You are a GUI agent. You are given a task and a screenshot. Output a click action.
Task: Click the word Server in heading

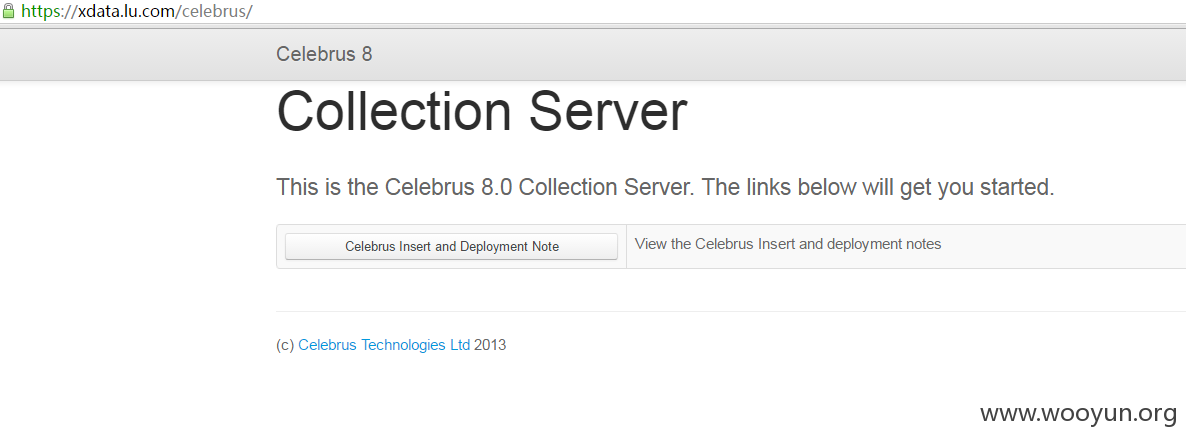pos(608,111)
